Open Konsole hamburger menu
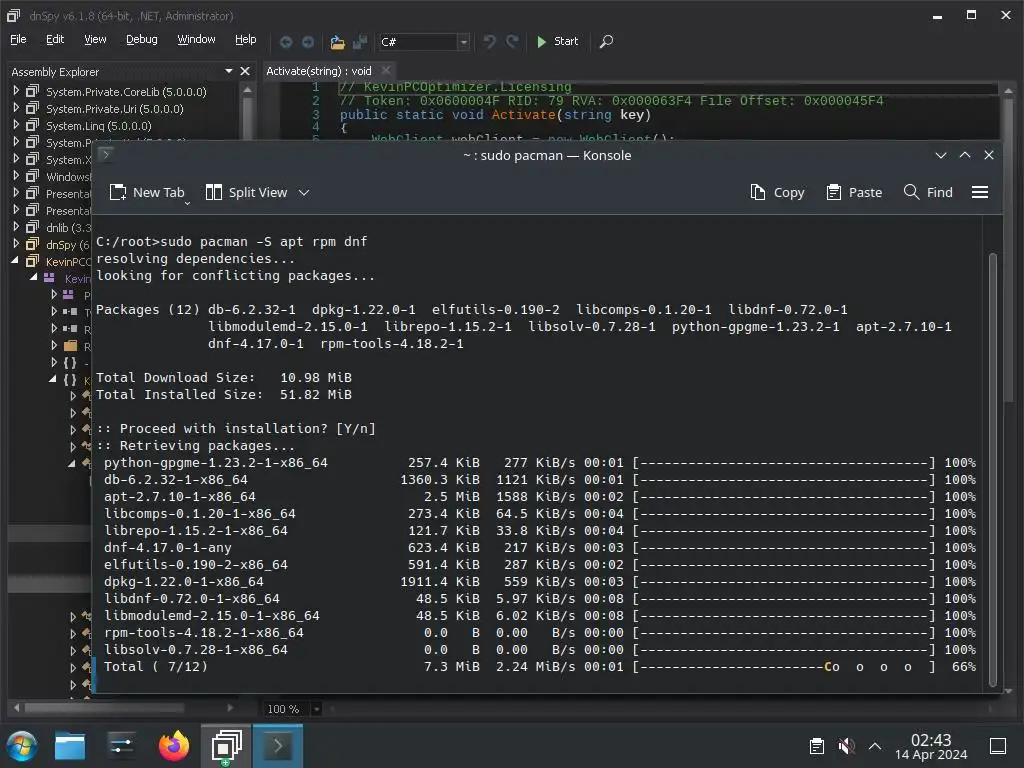This screenshot has height=768, width=1024. click(980, 193)
